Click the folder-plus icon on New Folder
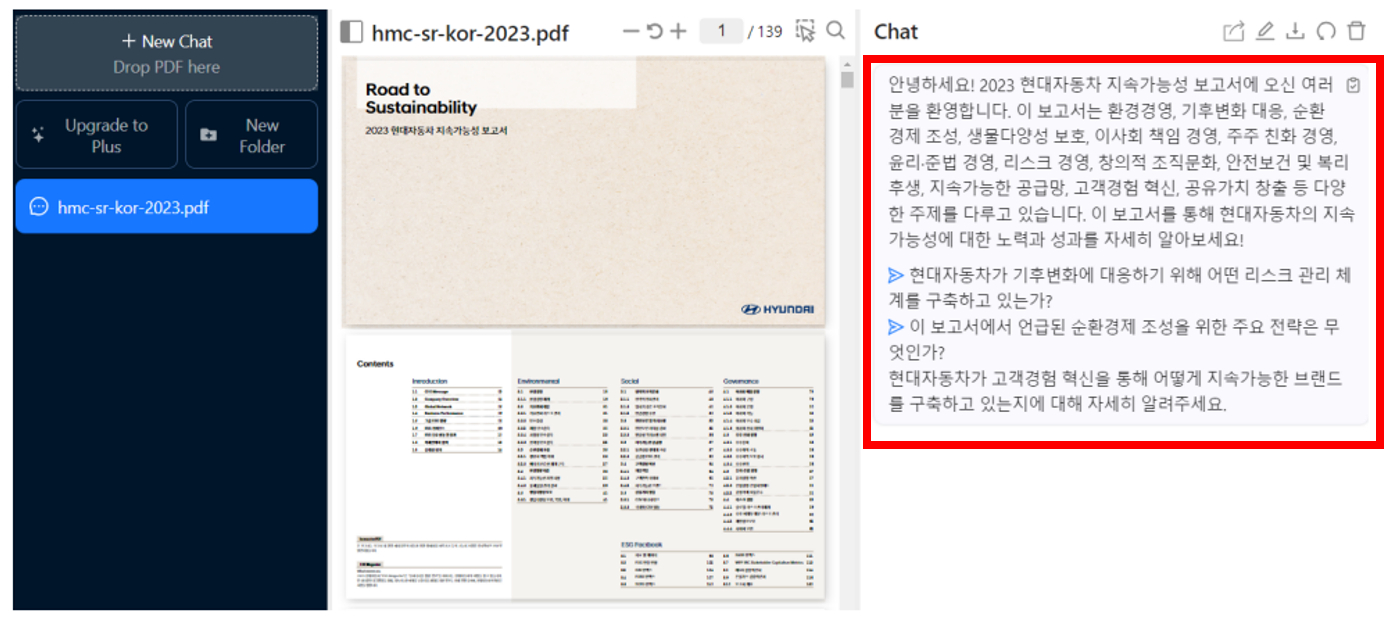 coord(208,135)
